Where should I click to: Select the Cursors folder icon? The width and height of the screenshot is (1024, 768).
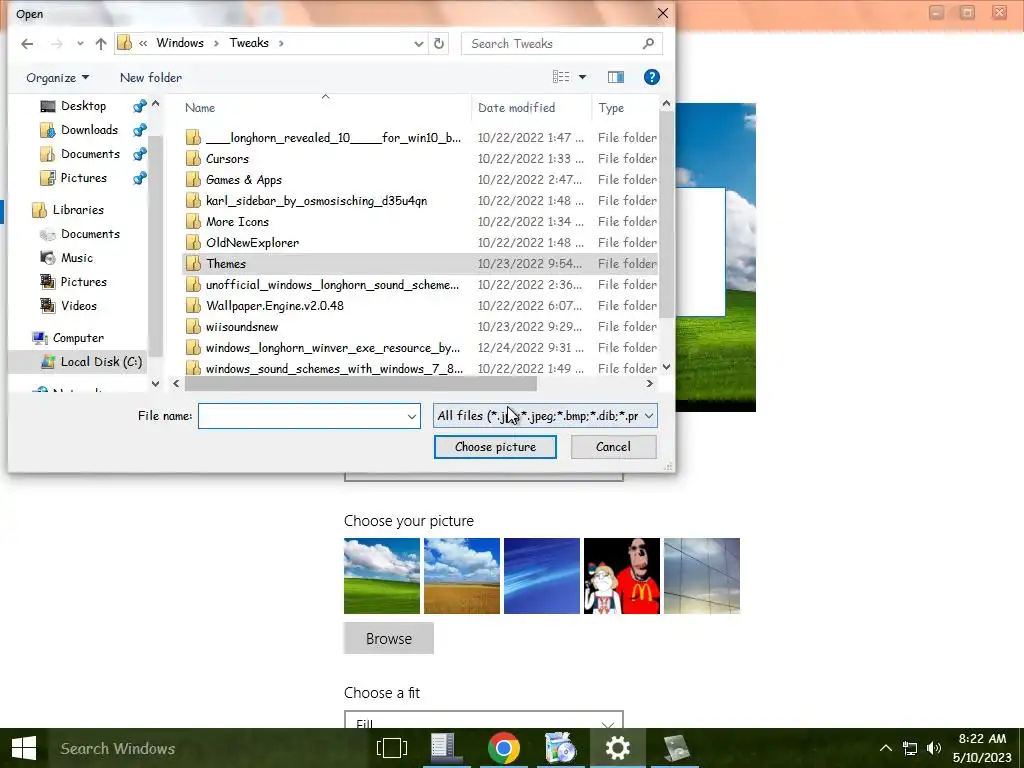click(193, 159)
